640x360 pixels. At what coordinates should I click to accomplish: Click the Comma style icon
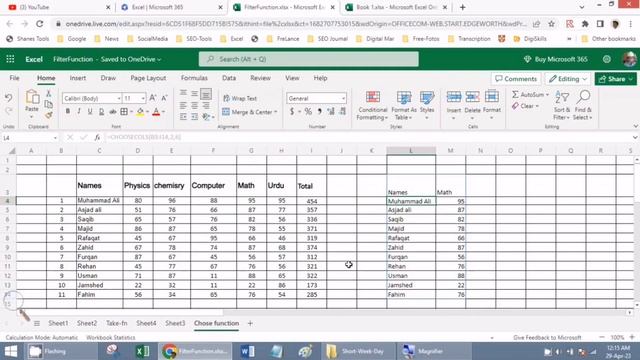(319, 111)
